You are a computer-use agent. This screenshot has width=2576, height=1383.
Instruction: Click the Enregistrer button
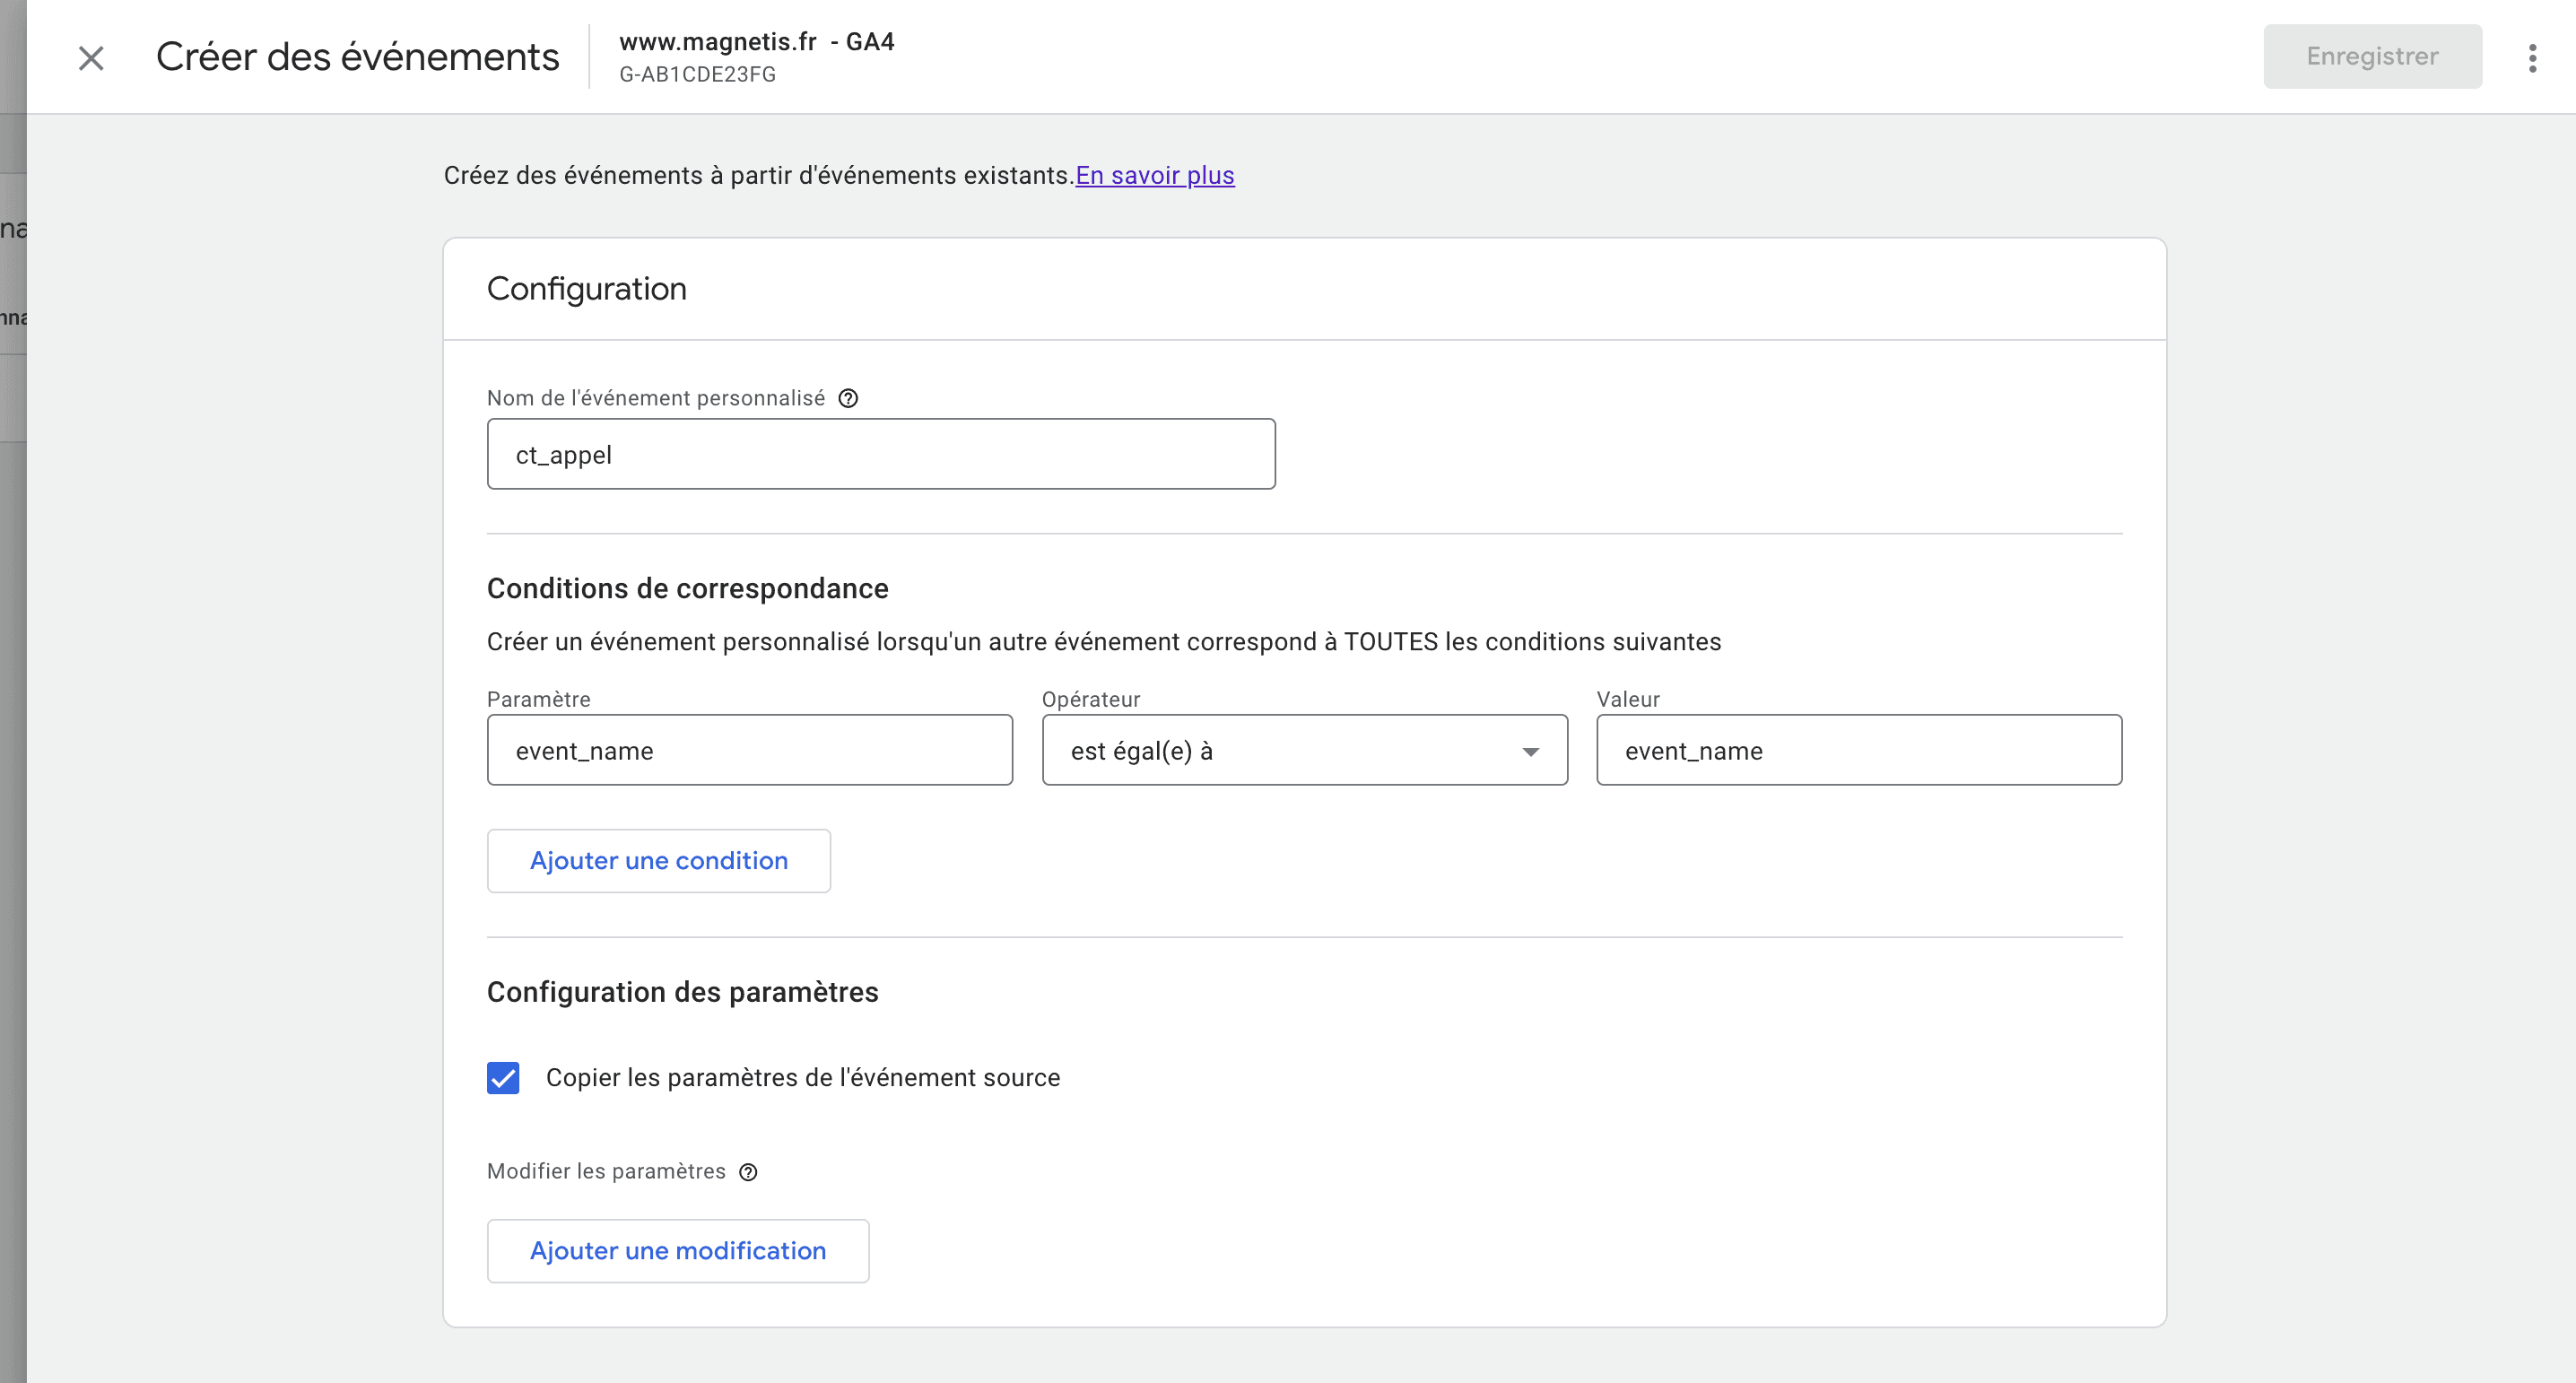tap(2372, 56)
